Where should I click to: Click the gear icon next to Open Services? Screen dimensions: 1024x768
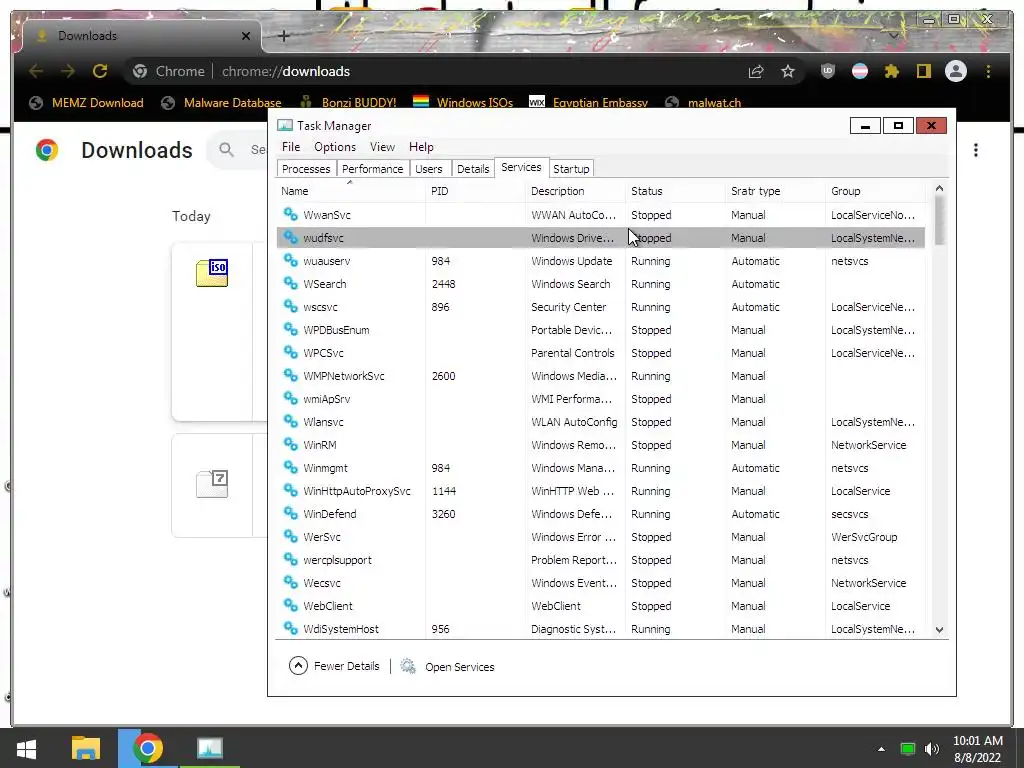(408, 666)
